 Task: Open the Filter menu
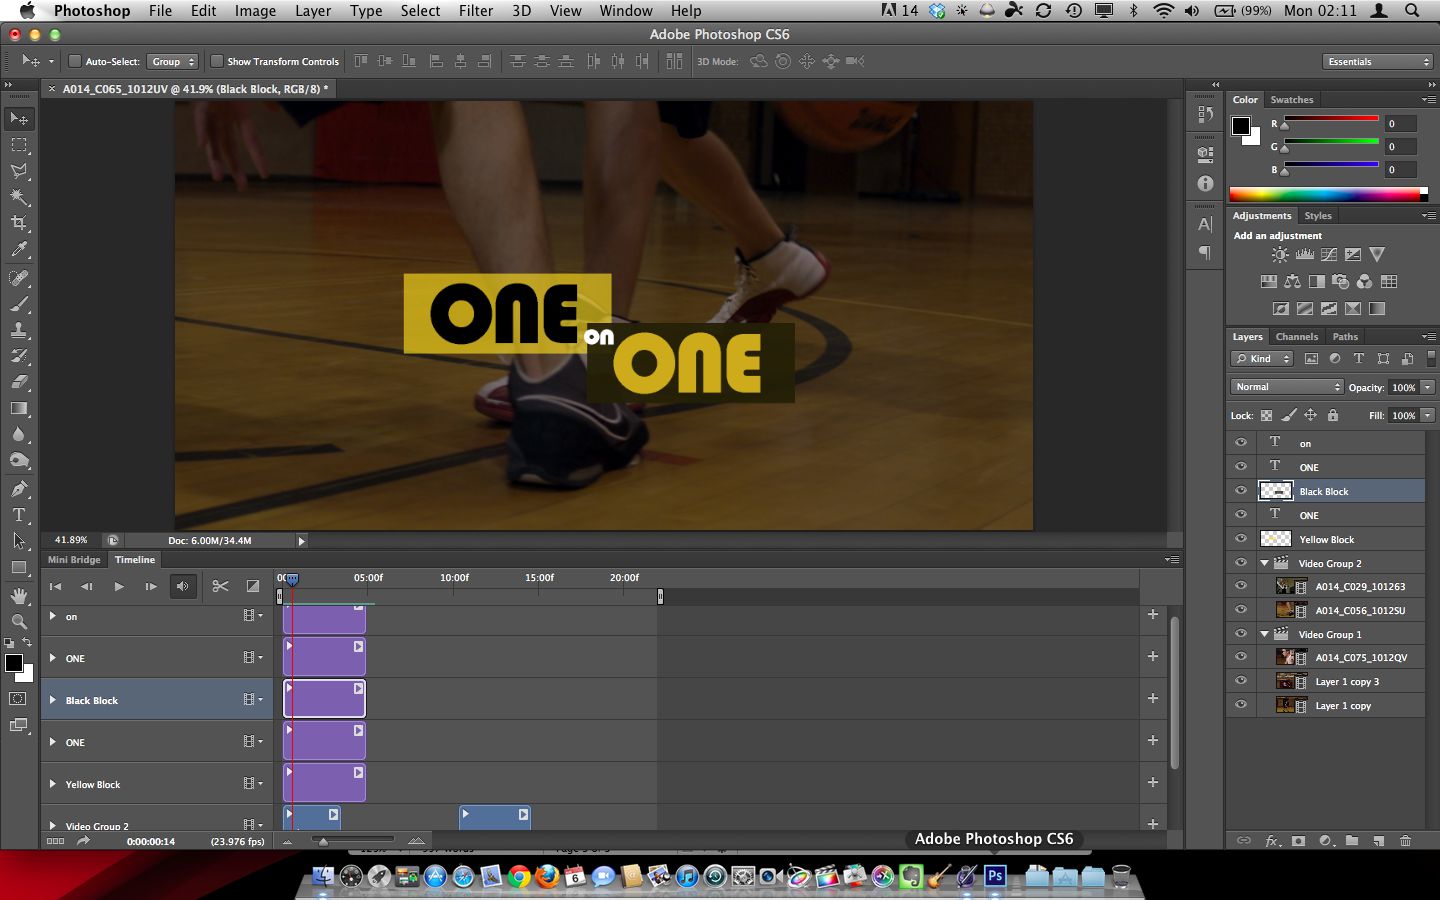pyautogui.click(x=475, y=11)
